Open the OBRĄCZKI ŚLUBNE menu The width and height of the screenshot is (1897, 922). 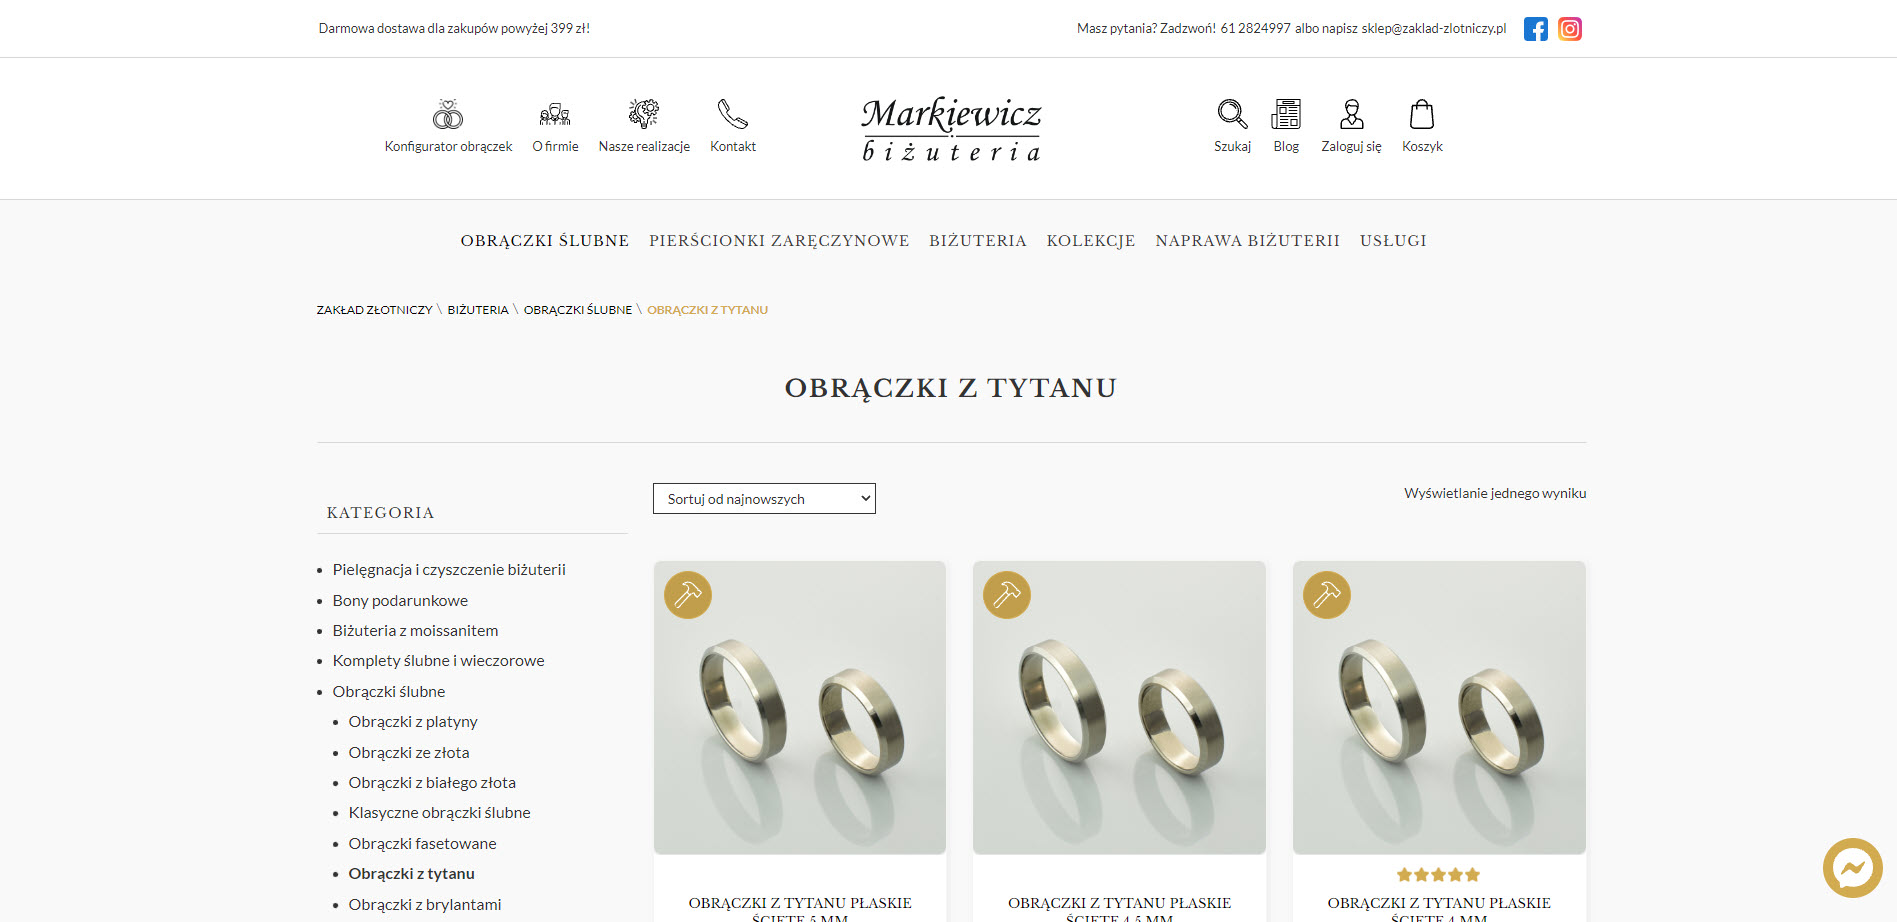545,241
